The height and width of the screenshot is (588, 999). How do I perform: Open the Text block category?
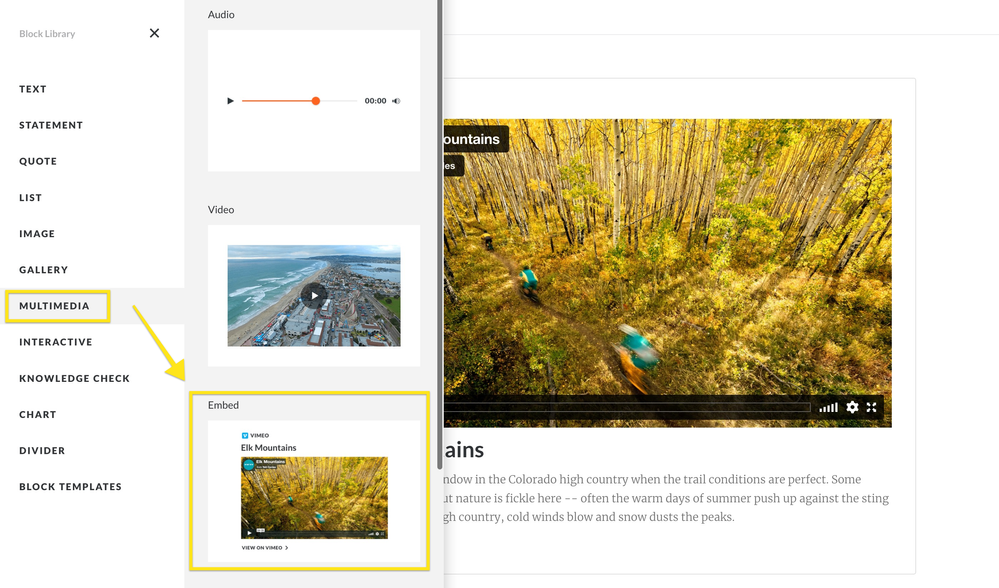[33, 89]
